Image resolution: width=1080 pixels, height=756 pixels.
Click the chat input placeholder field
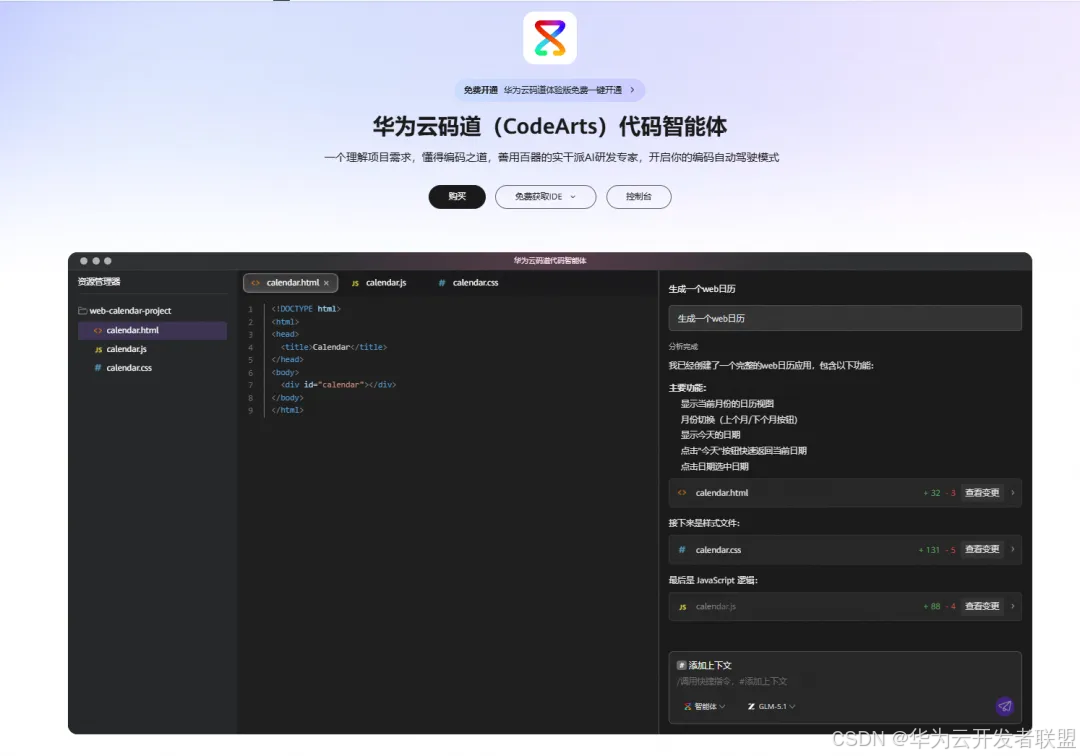[731, 682]
